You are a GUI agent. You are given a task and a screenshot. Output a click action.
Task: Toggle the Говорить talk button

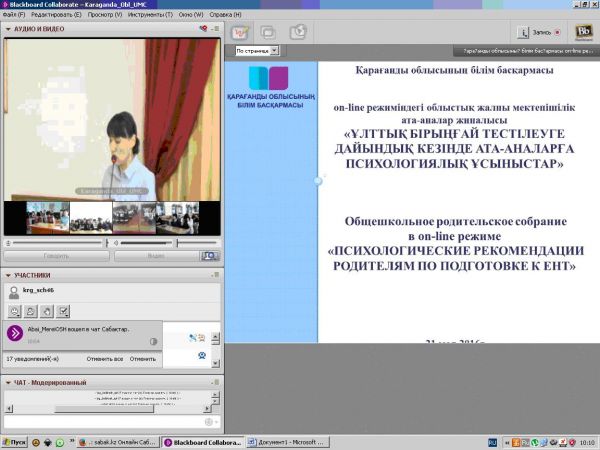56,255
